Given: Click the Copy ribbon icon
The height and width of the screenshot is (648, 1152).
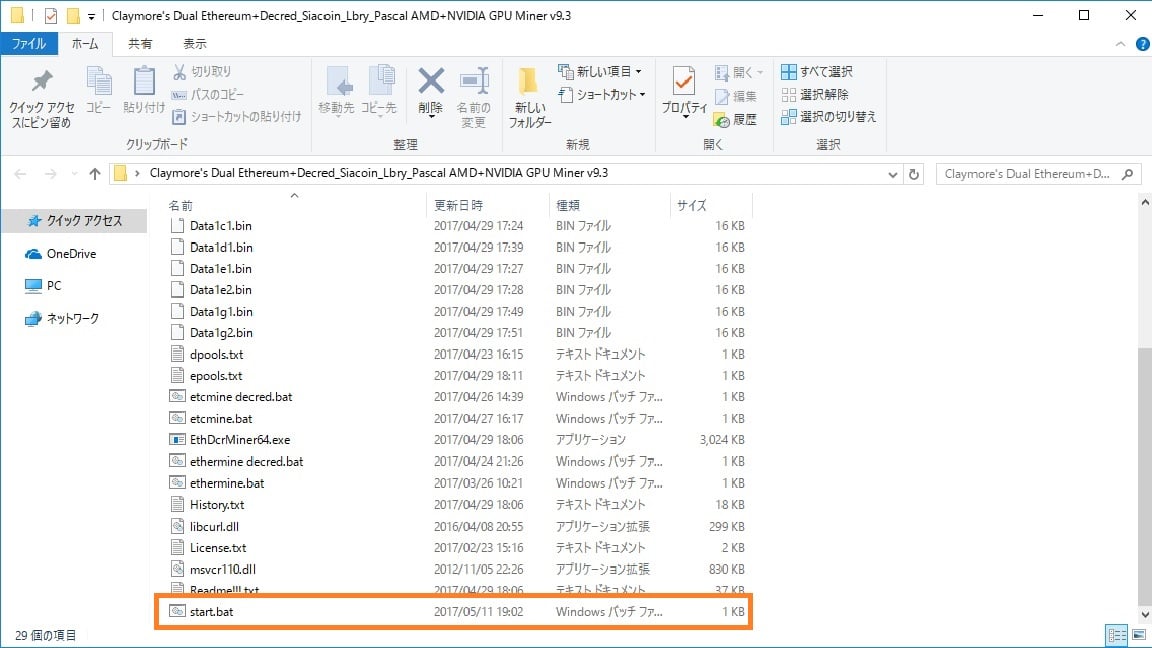Looking at the screenshot, I should click(98, 90).
